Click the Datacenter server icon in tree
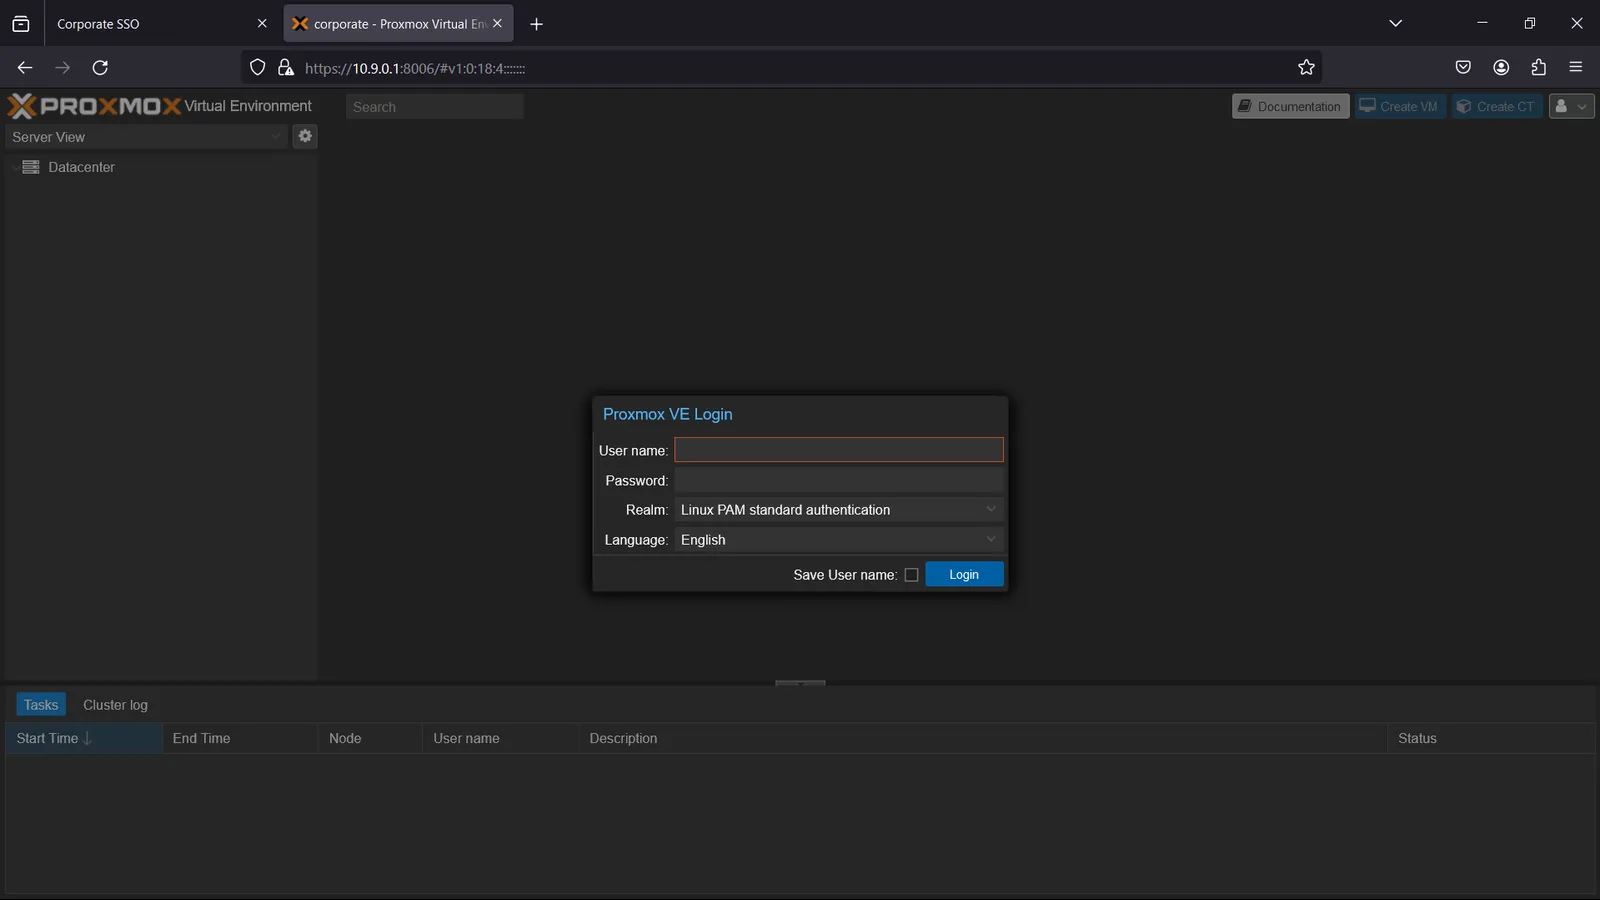 (x=31, y=167)
